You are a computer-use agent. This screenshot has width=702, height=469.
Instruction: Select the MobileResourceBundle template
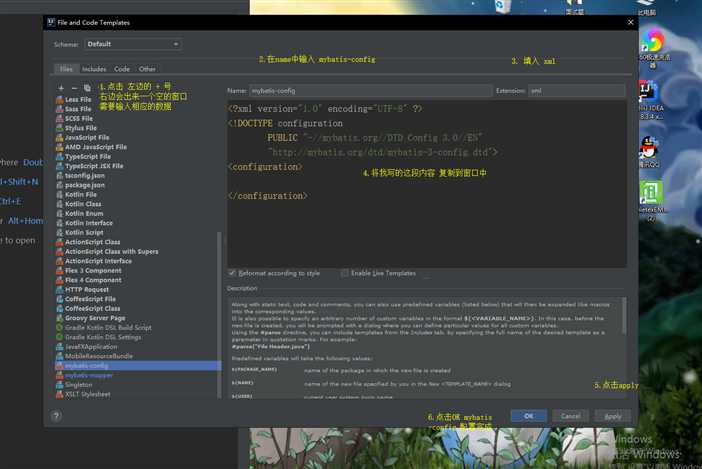click(94, 356)
